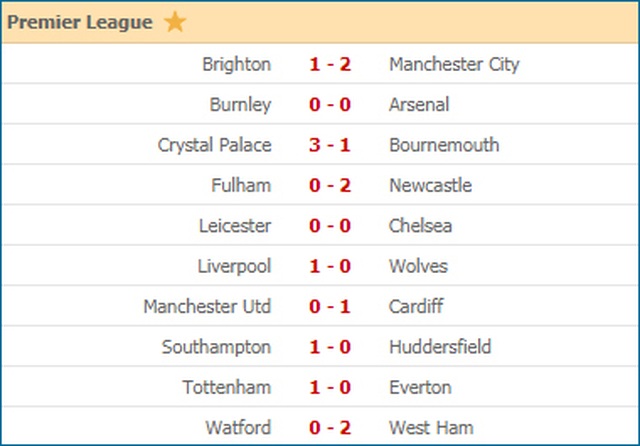Click the Tottenham vs Everton 1 - 0 score
The height and width of the screenshot is (446, 640).
pyautogui.click(x=329, y=387)
